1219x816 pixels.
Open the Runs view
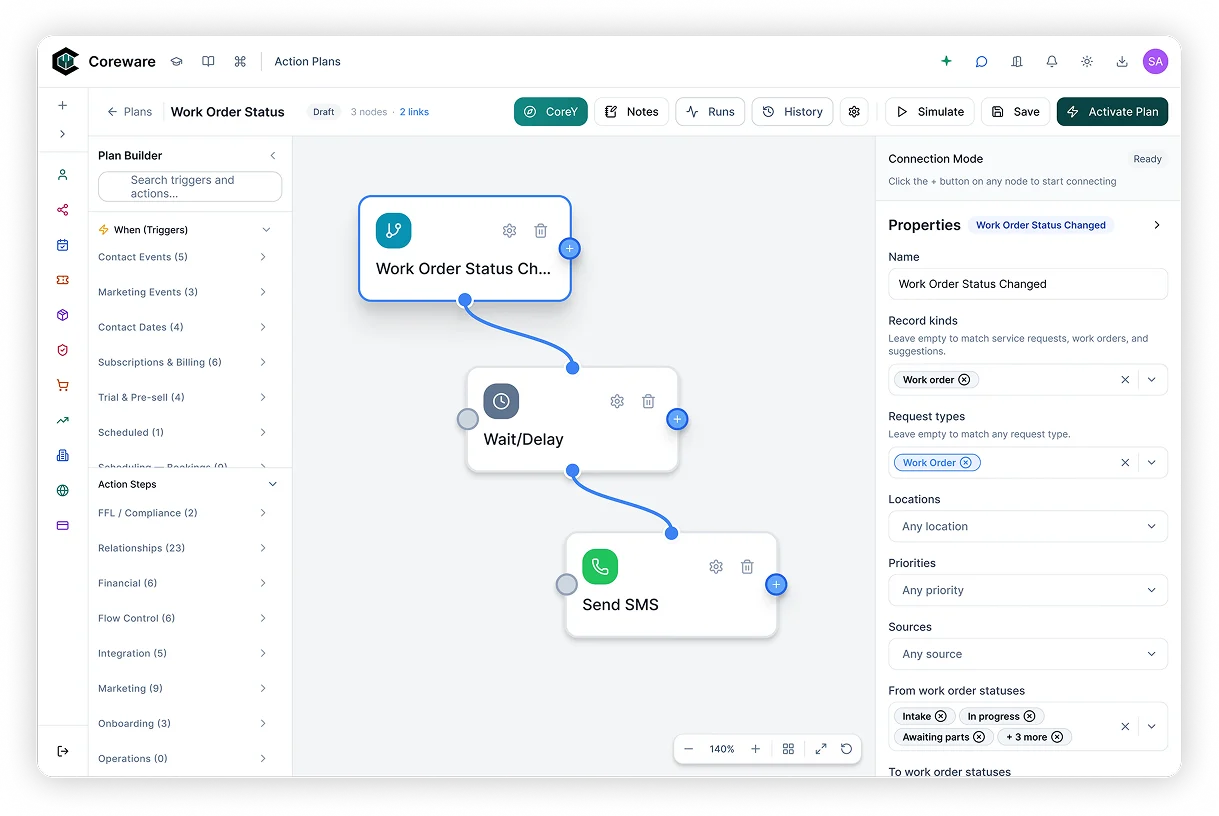point(710,112)
